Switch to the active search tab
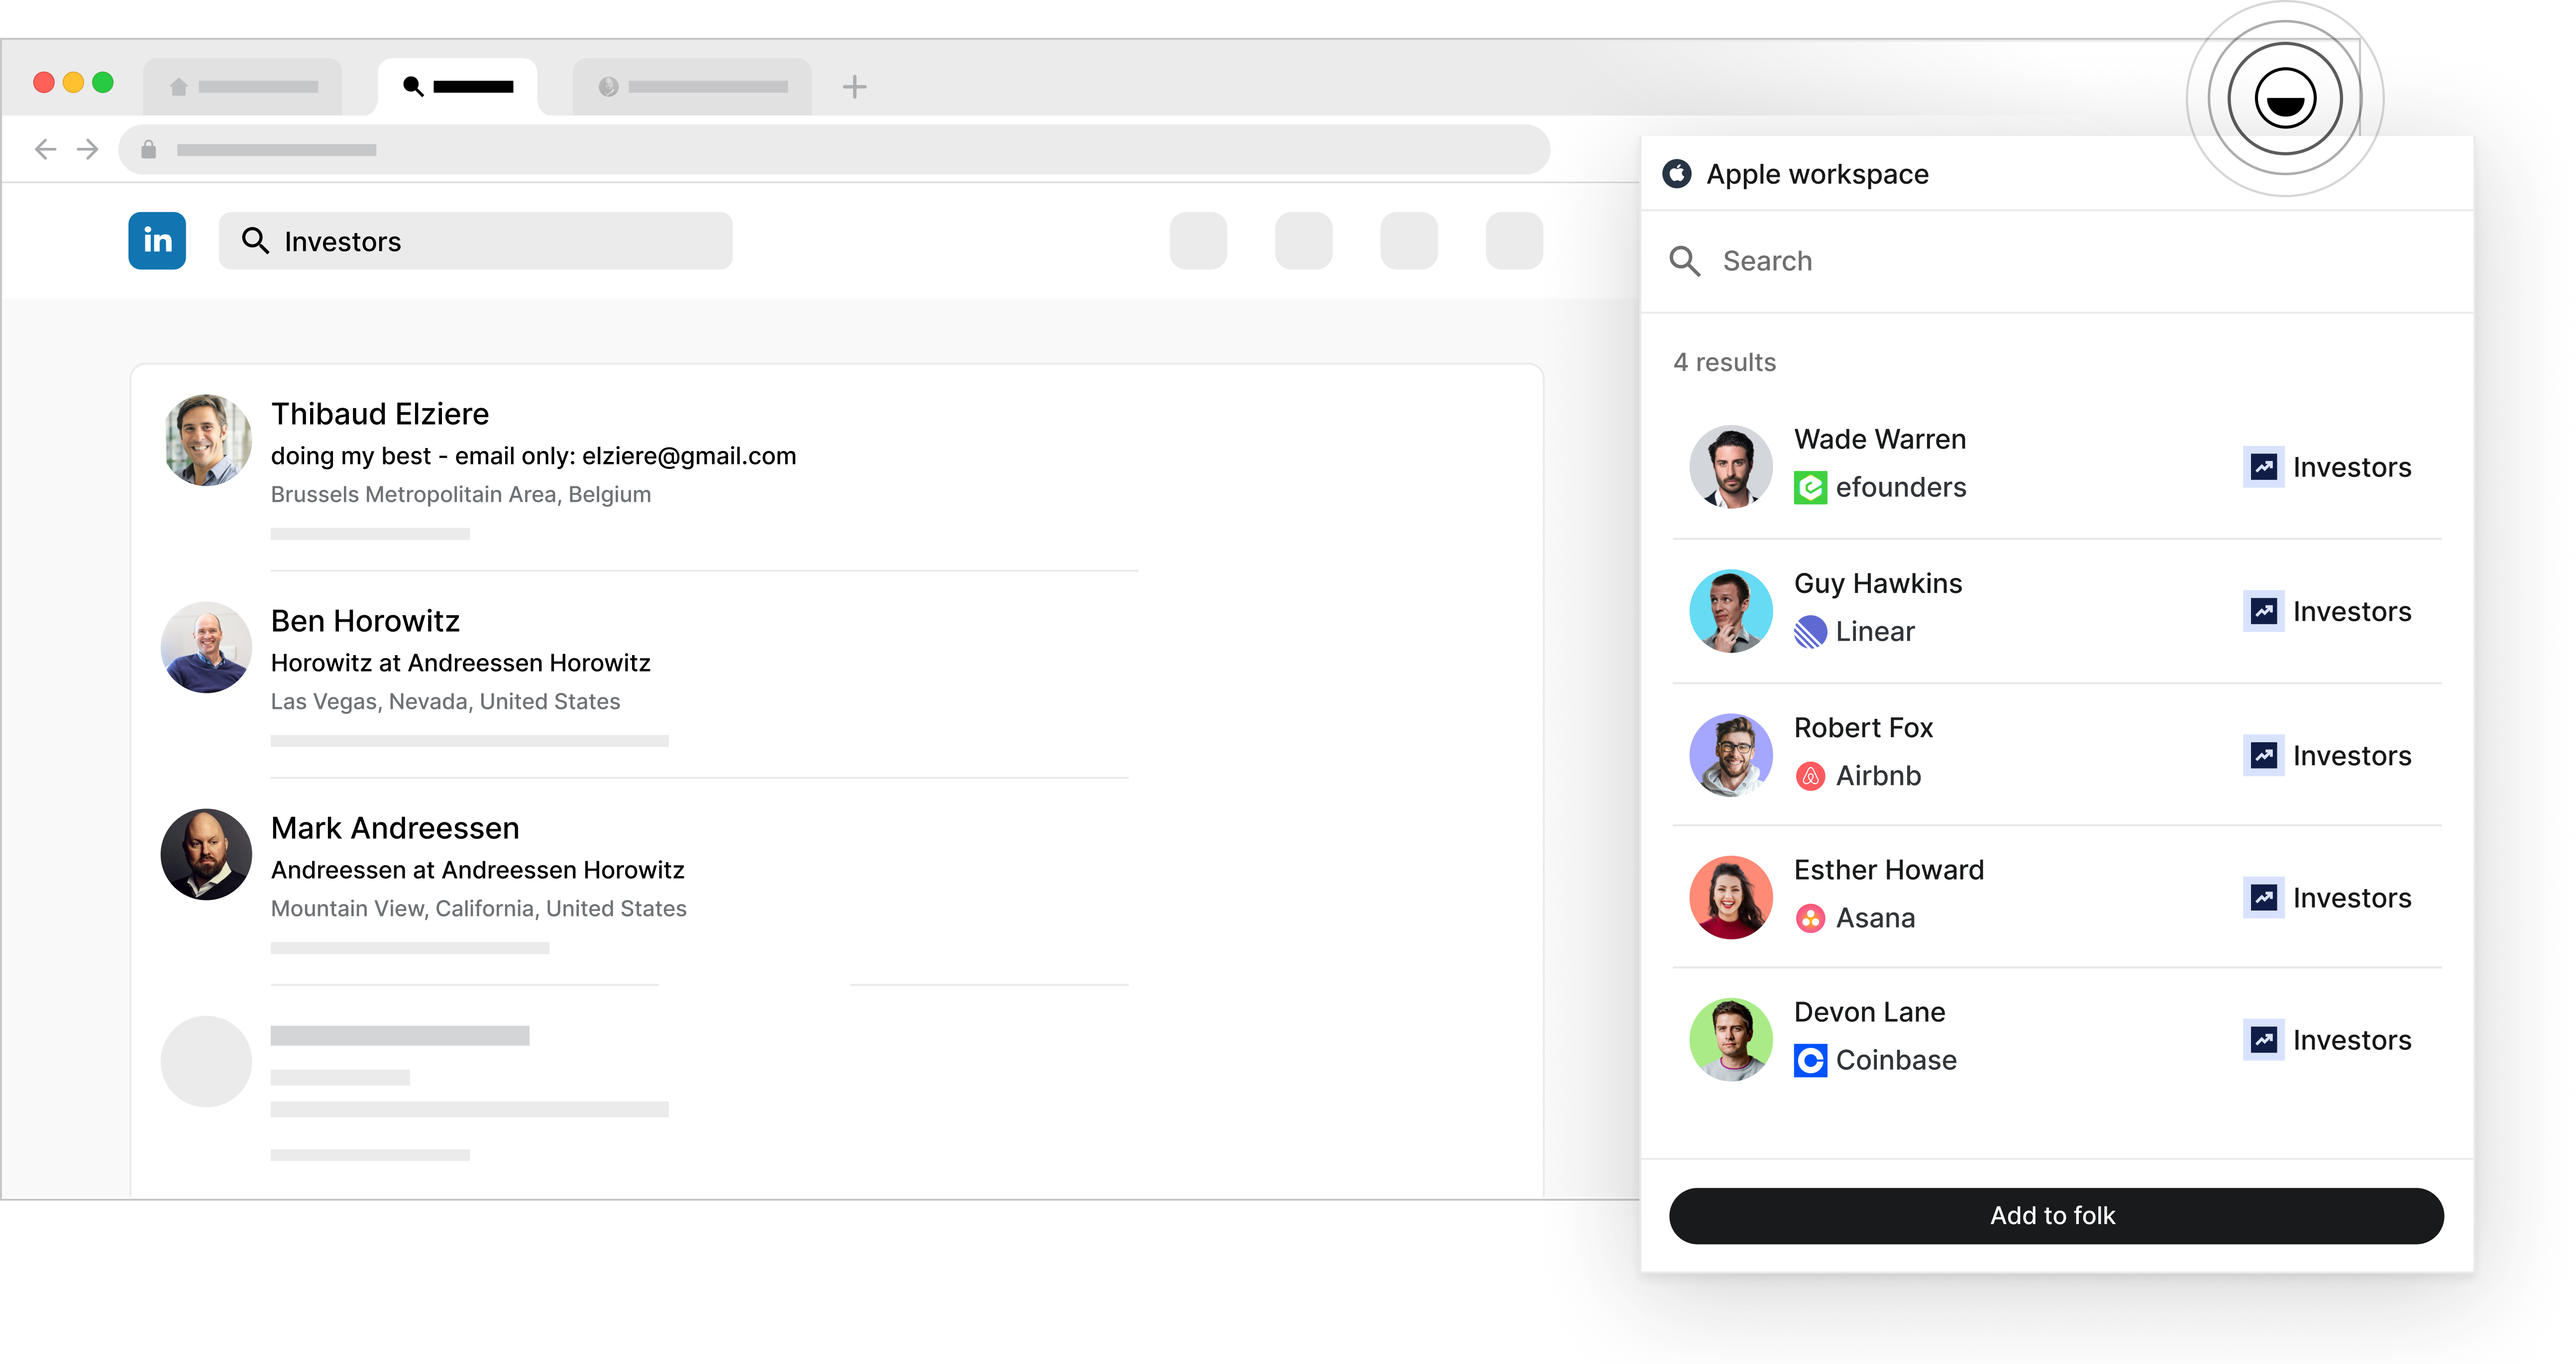Viewport: 2576px width, 1364px height. (458, 87)
